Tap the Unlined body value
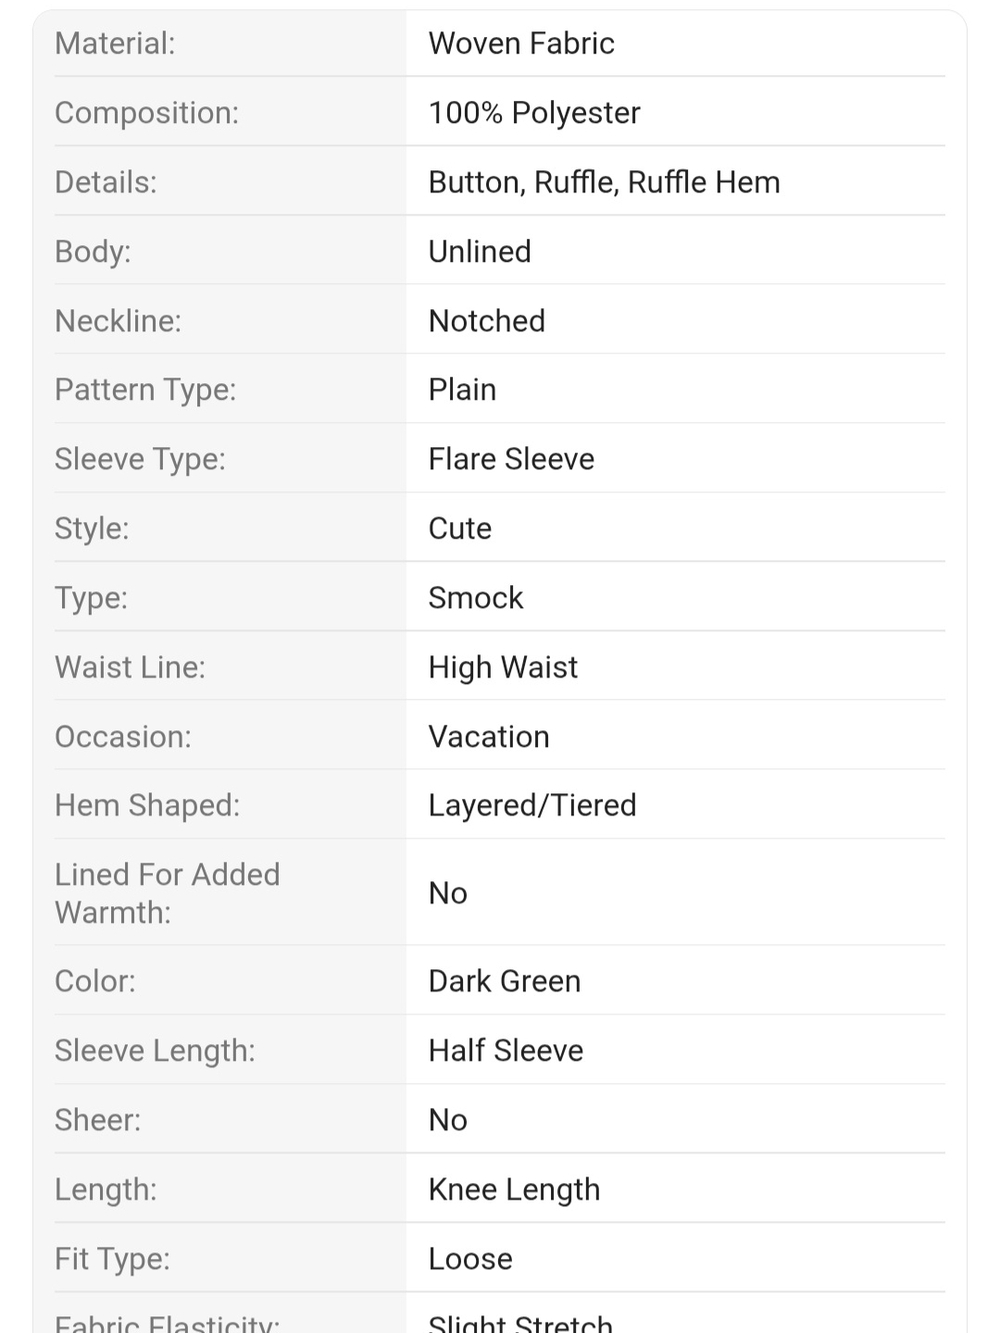This screenshot has height=1333, width=1000. 479,251
